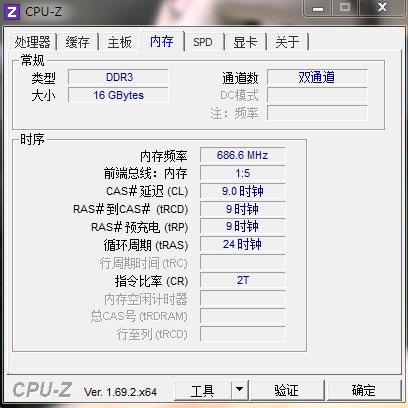Viewport: 408px width, 408px height.
Task: Expand the 工具 dropdown arrow
Action: pos(239,390)
